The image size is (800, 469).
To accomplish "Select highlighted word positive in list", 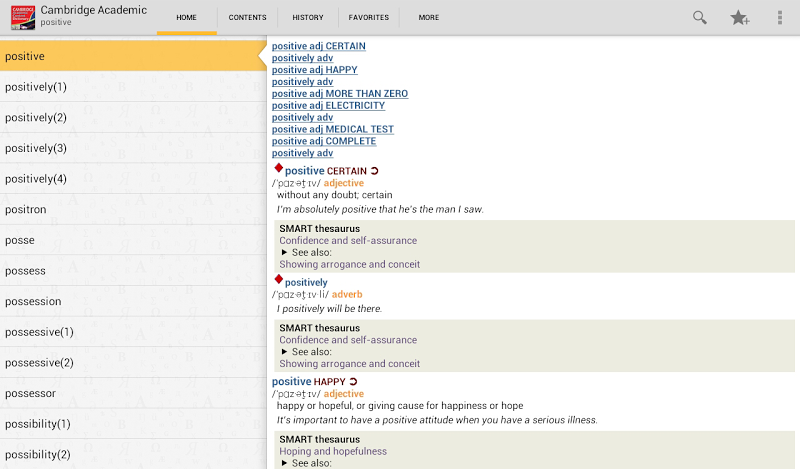I will [133, 56].
